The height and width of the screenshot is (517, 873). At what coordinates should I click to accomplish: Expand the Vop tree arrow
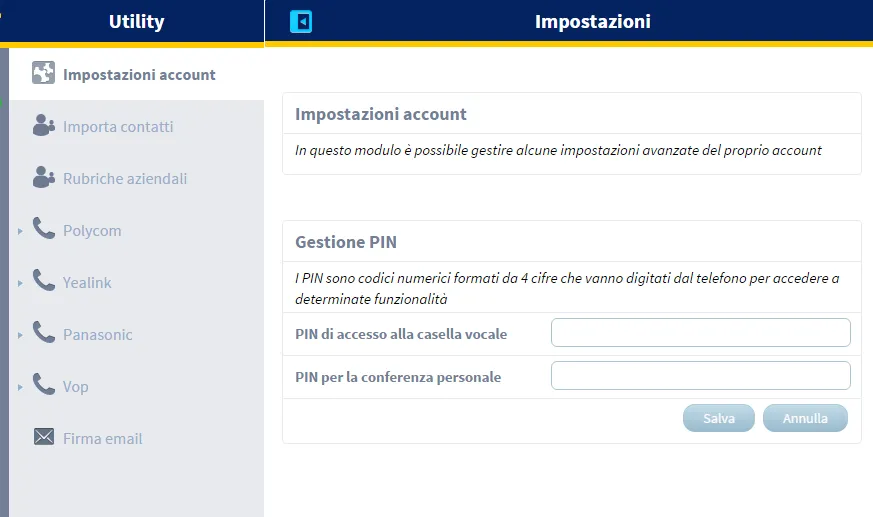[x=20, y=388]
